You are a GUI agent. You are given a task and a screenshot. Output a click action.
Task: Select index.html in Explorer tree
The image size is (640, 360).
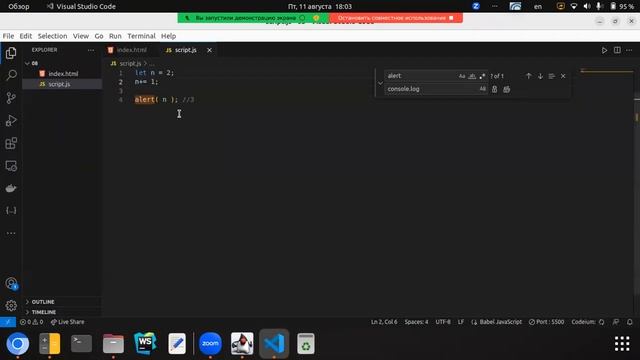[x=62, y=73]
